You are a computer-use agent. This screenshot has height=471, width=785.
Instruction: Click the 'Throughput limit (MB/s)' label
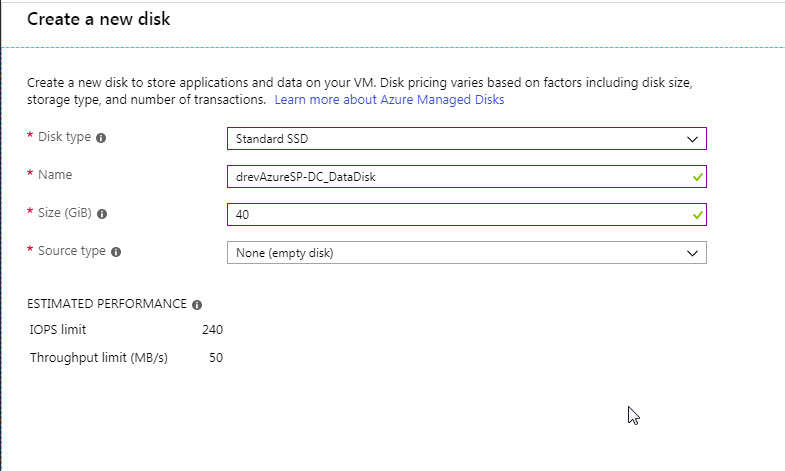[99, 358]
